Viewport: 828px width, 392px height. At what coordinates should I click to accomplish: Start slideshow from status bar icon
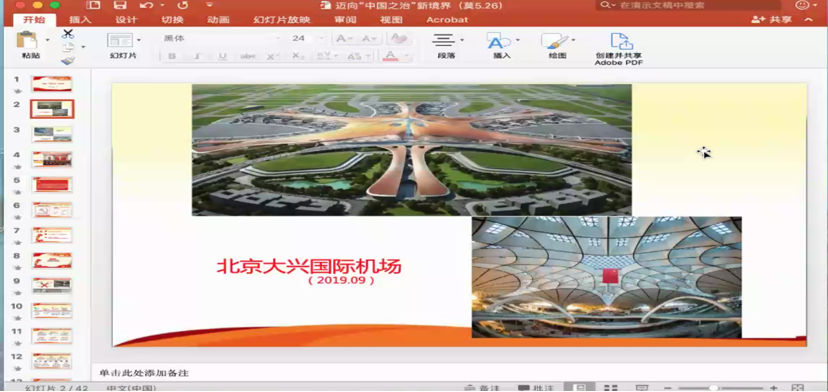click(x=642, y=388)
